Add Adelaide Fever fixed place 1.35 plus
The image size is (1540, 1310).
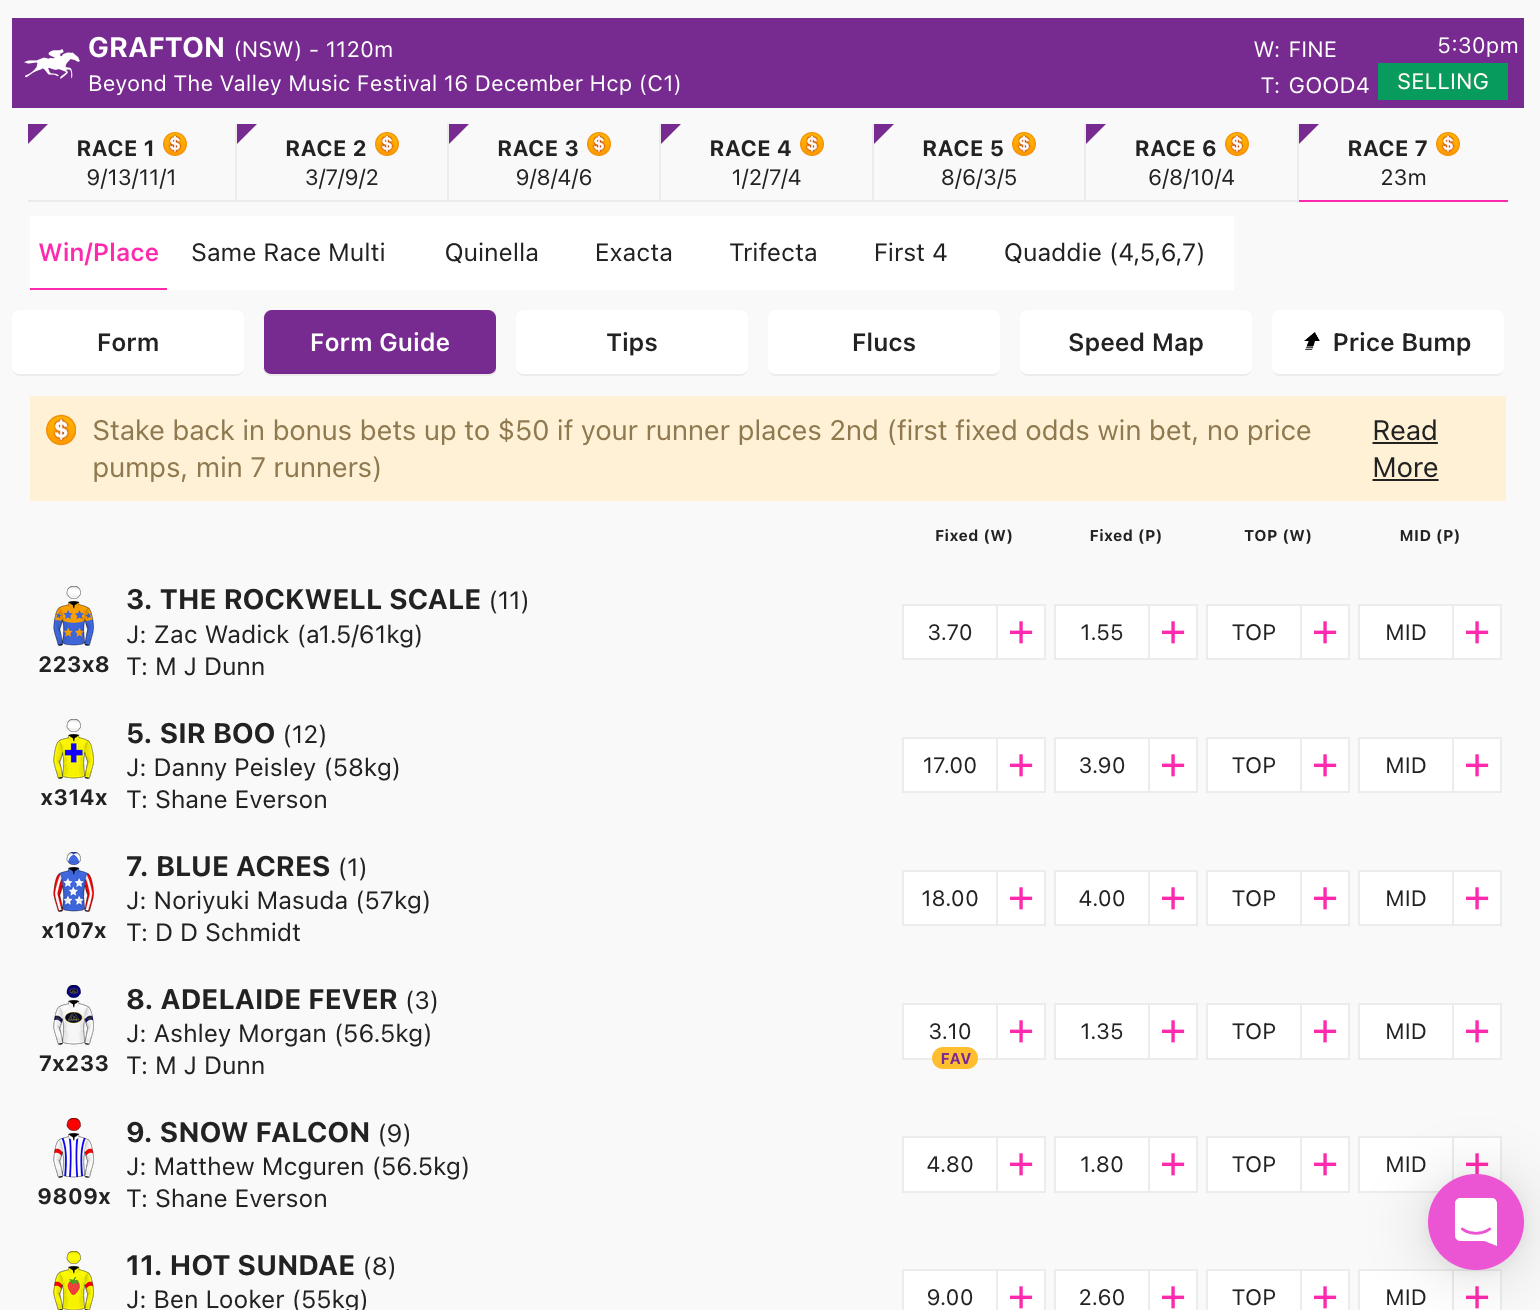[x=1173, y=1031]
